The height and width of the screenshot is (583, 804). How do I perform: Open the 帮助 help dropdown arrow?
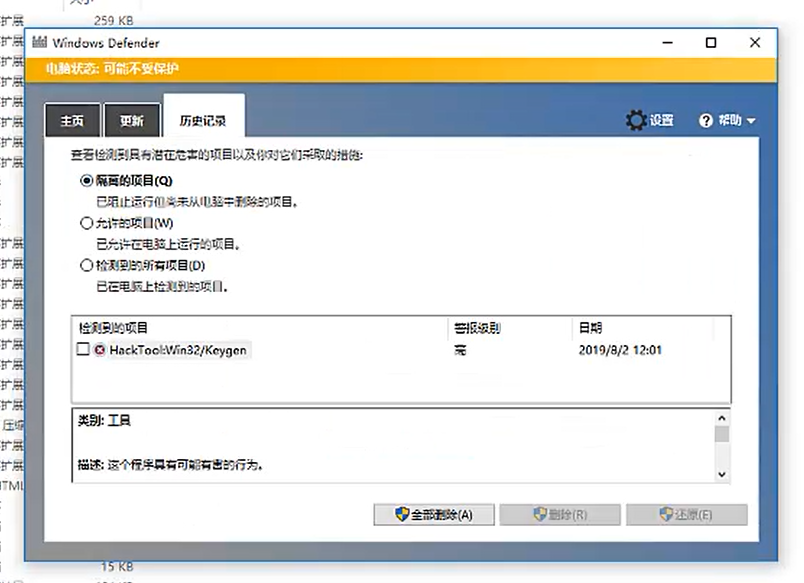[751, 121]
